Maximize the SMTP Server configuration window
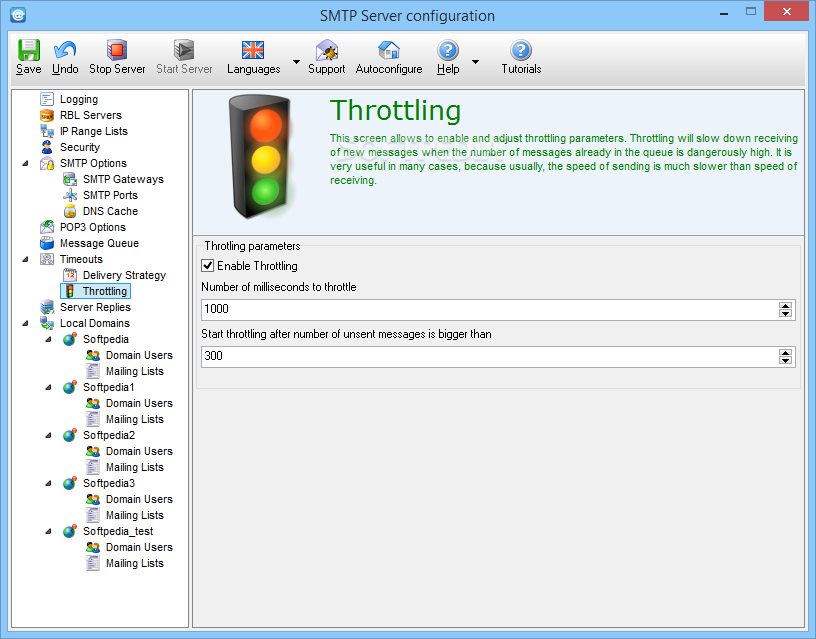Screen dimensions: 816x639 click(750, 11)
